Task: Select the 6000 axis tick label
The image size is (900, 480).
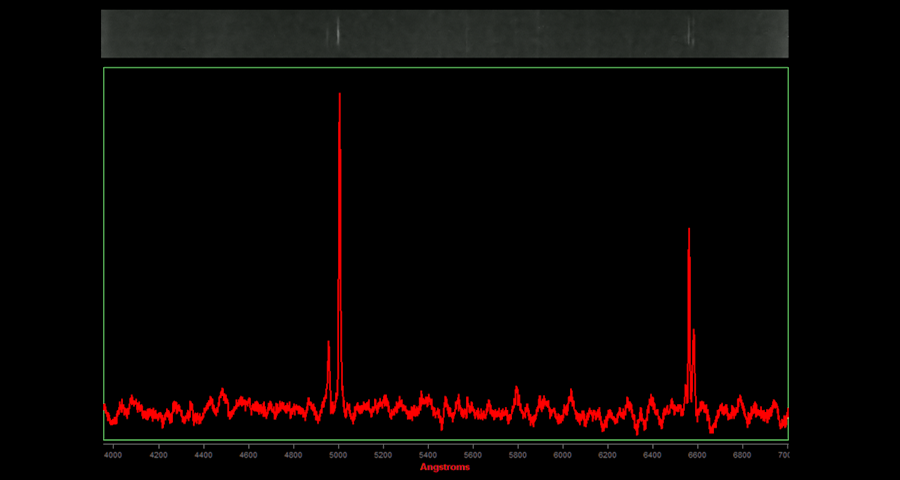Action: tap(563, 454)
